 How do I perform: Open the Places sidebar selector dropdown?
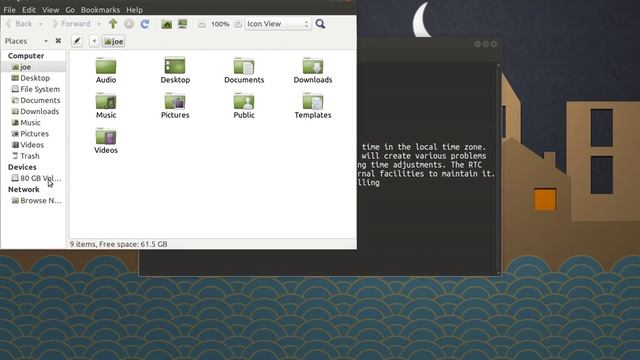pyautogui.click(x=26, y=41)
